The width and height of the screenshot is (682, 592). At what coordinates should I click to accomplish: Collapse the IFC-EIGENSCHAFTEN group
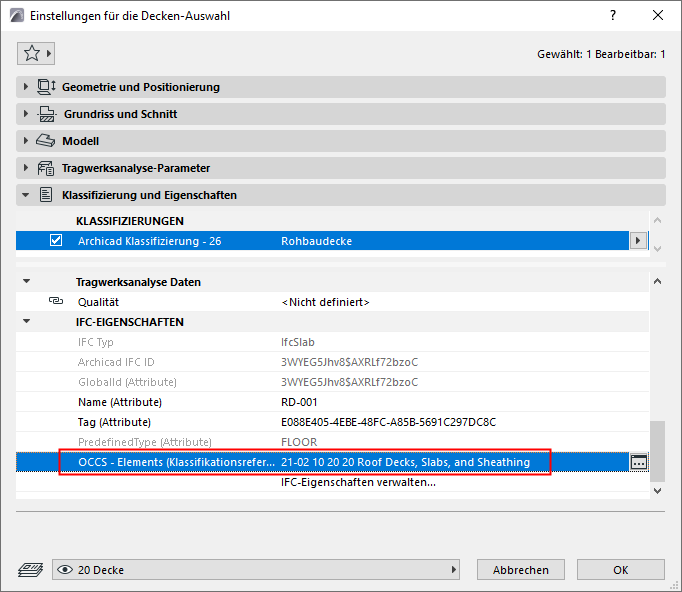tap(27, 321)
